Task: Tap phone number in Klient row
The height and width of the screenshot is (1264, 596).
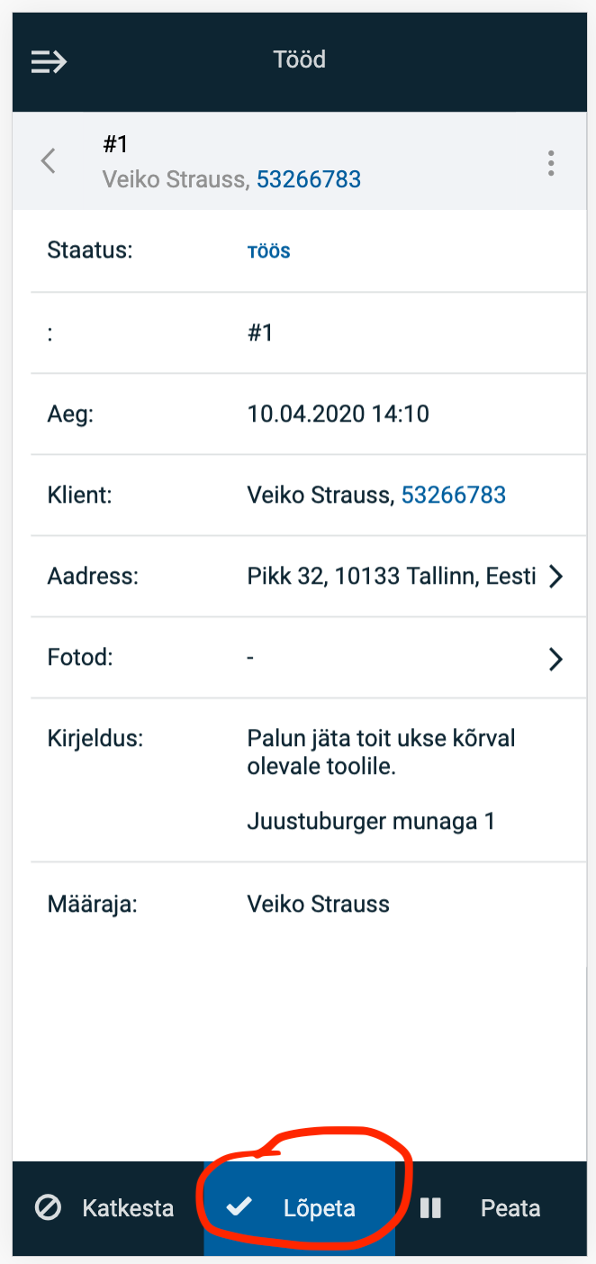Action: [454, 494]
